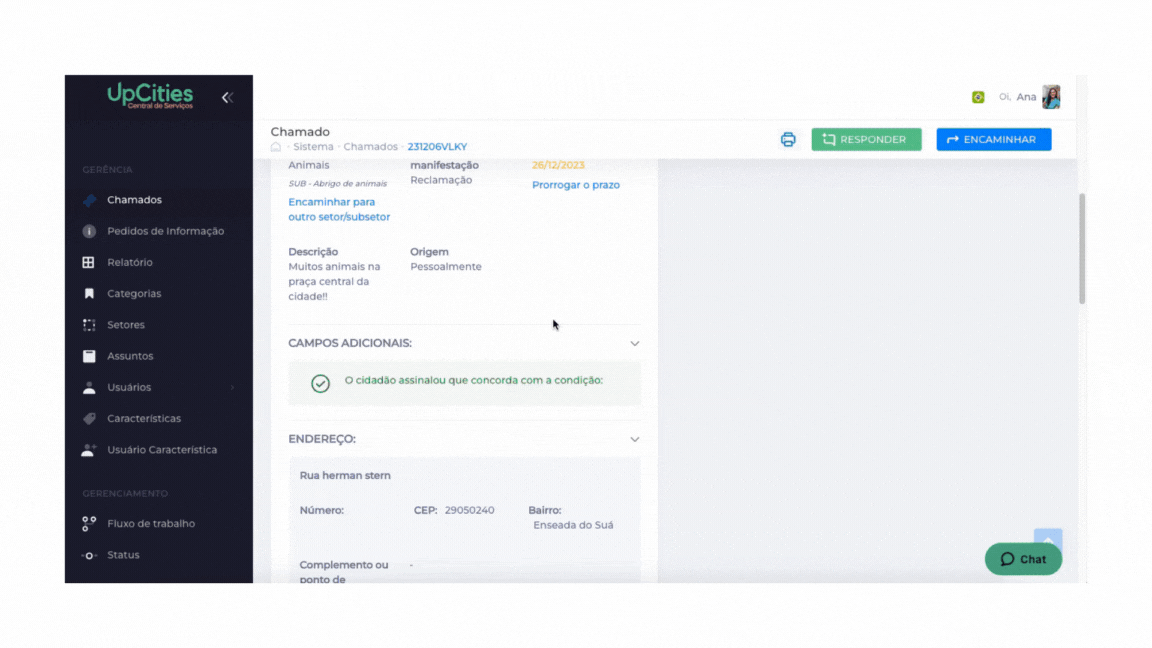Open the Relatório menu item
The width and height of the screenshot is (1152, 648).
click(x=130, y=262)
